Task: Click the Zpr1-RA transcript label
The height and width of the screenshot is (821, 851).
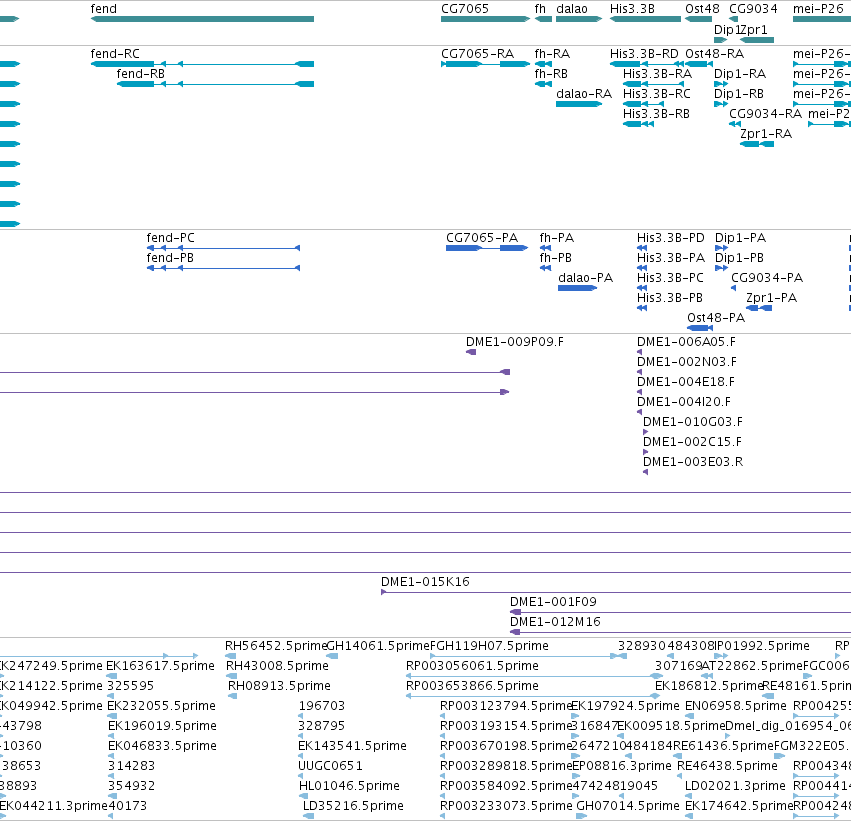Action: pyautogui.click(x=766, y=134)
